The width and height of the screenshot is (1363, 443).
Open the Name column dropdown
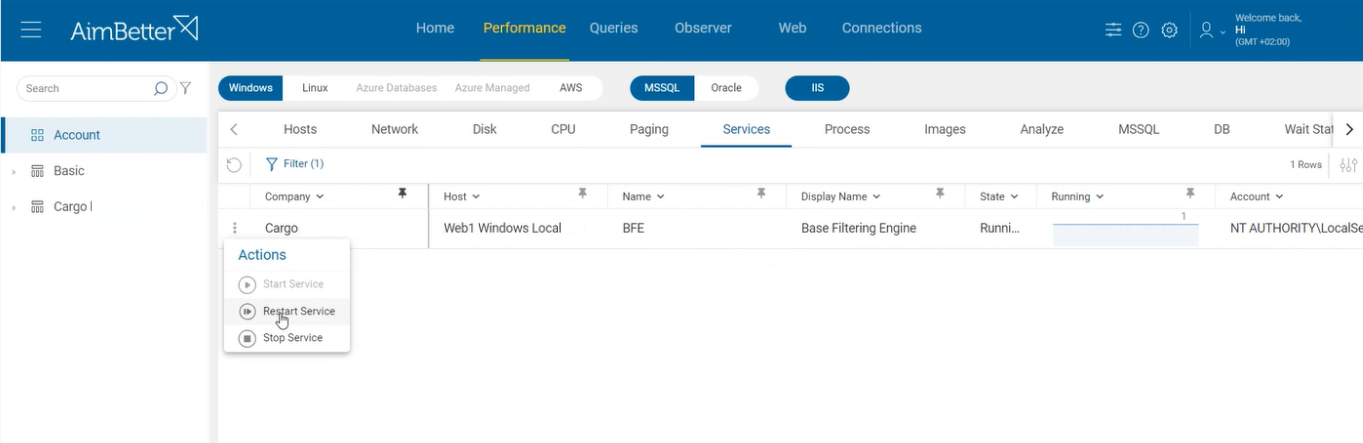[660, 197]
